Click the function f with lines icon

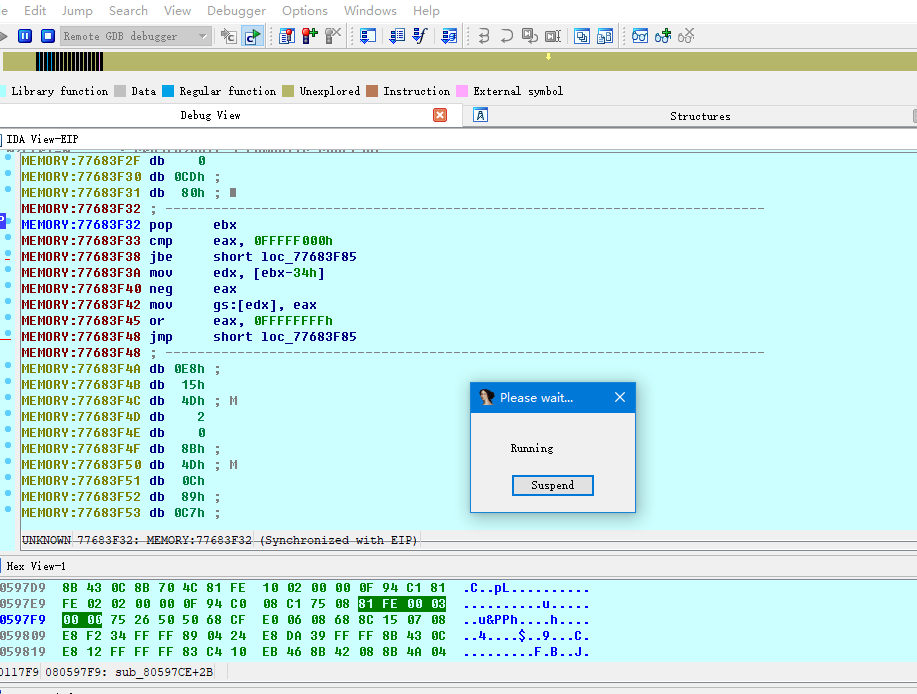click(420, 36)
